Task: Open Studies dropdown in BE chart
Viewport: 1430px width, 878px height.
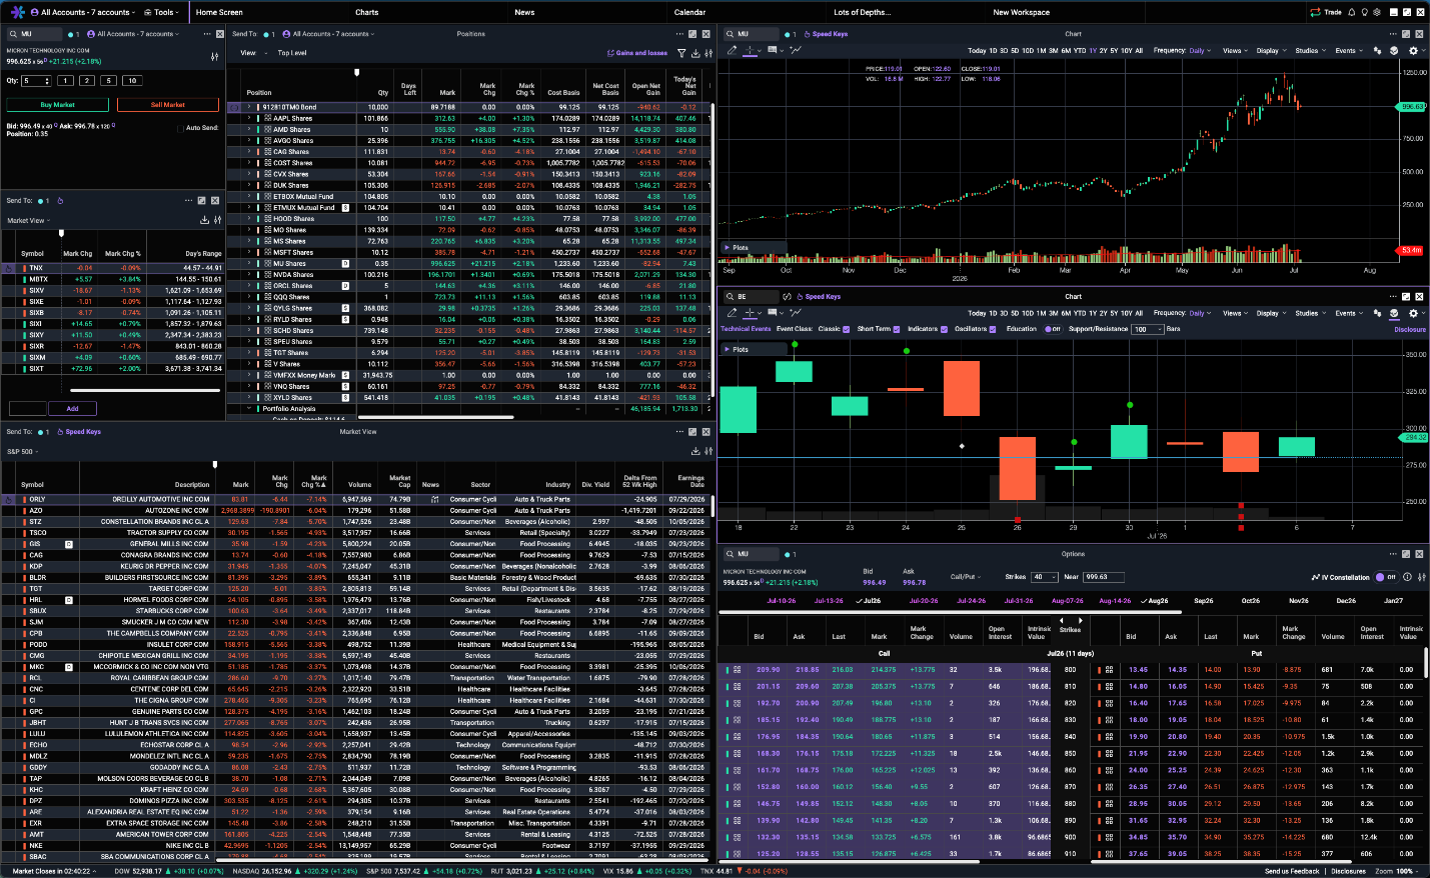Action: pyautogui.click(x=1310, y=313)
